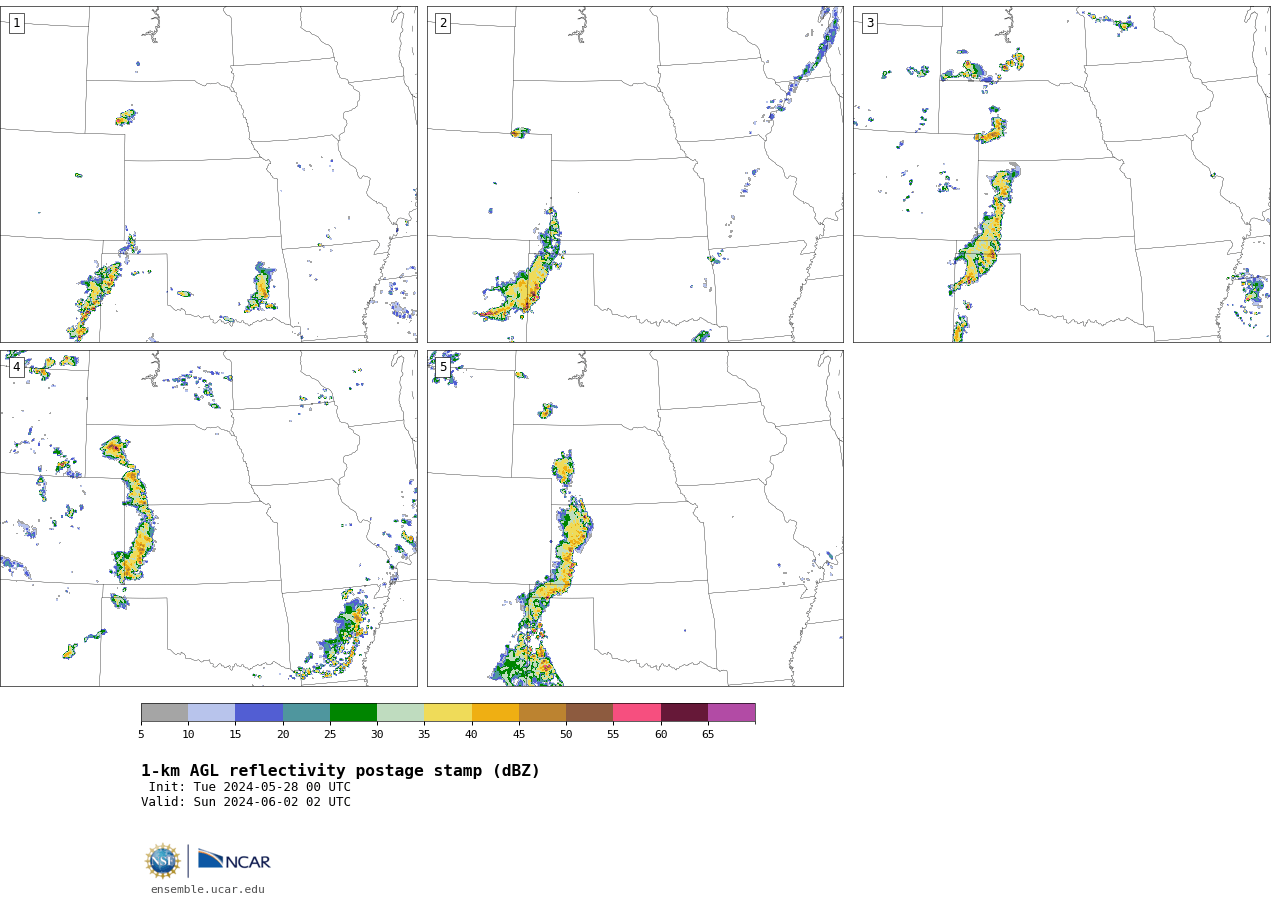Select the yellow 35-40 dBZ swatch
The width and height of the screenshot is (1280, 901).
[448, 713]
